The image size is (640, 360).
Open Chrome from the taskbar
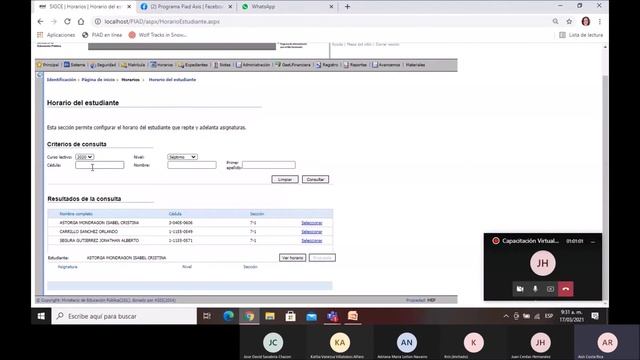click(249, 316)
